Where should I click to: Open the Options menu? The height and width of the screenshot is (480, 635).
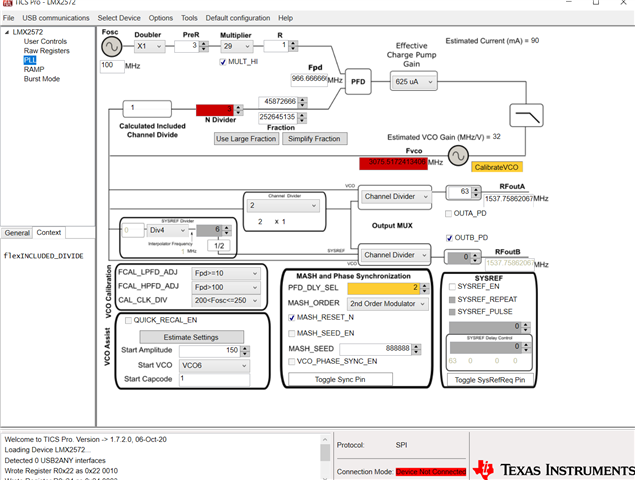coord(161,18)
